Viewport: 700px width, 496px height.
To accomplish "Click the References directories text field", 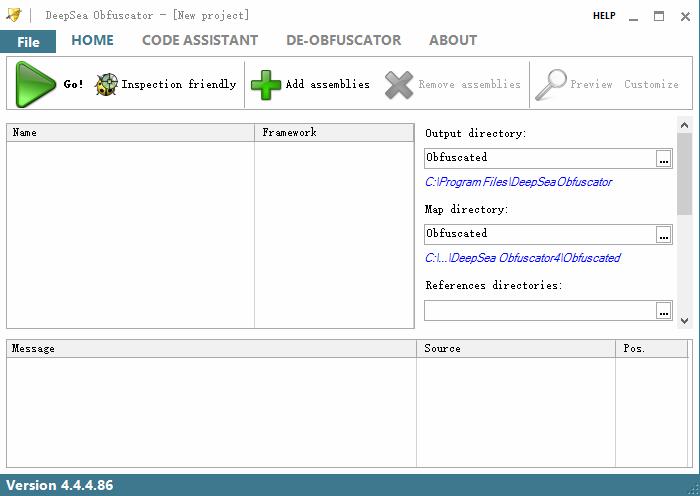I will tap(540, 310).
